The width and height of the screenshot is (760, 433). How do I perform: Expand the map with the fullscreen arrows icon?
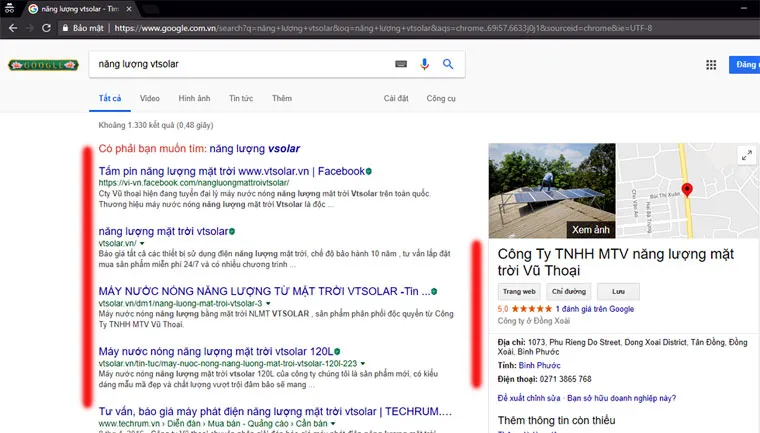coord(747,155)
